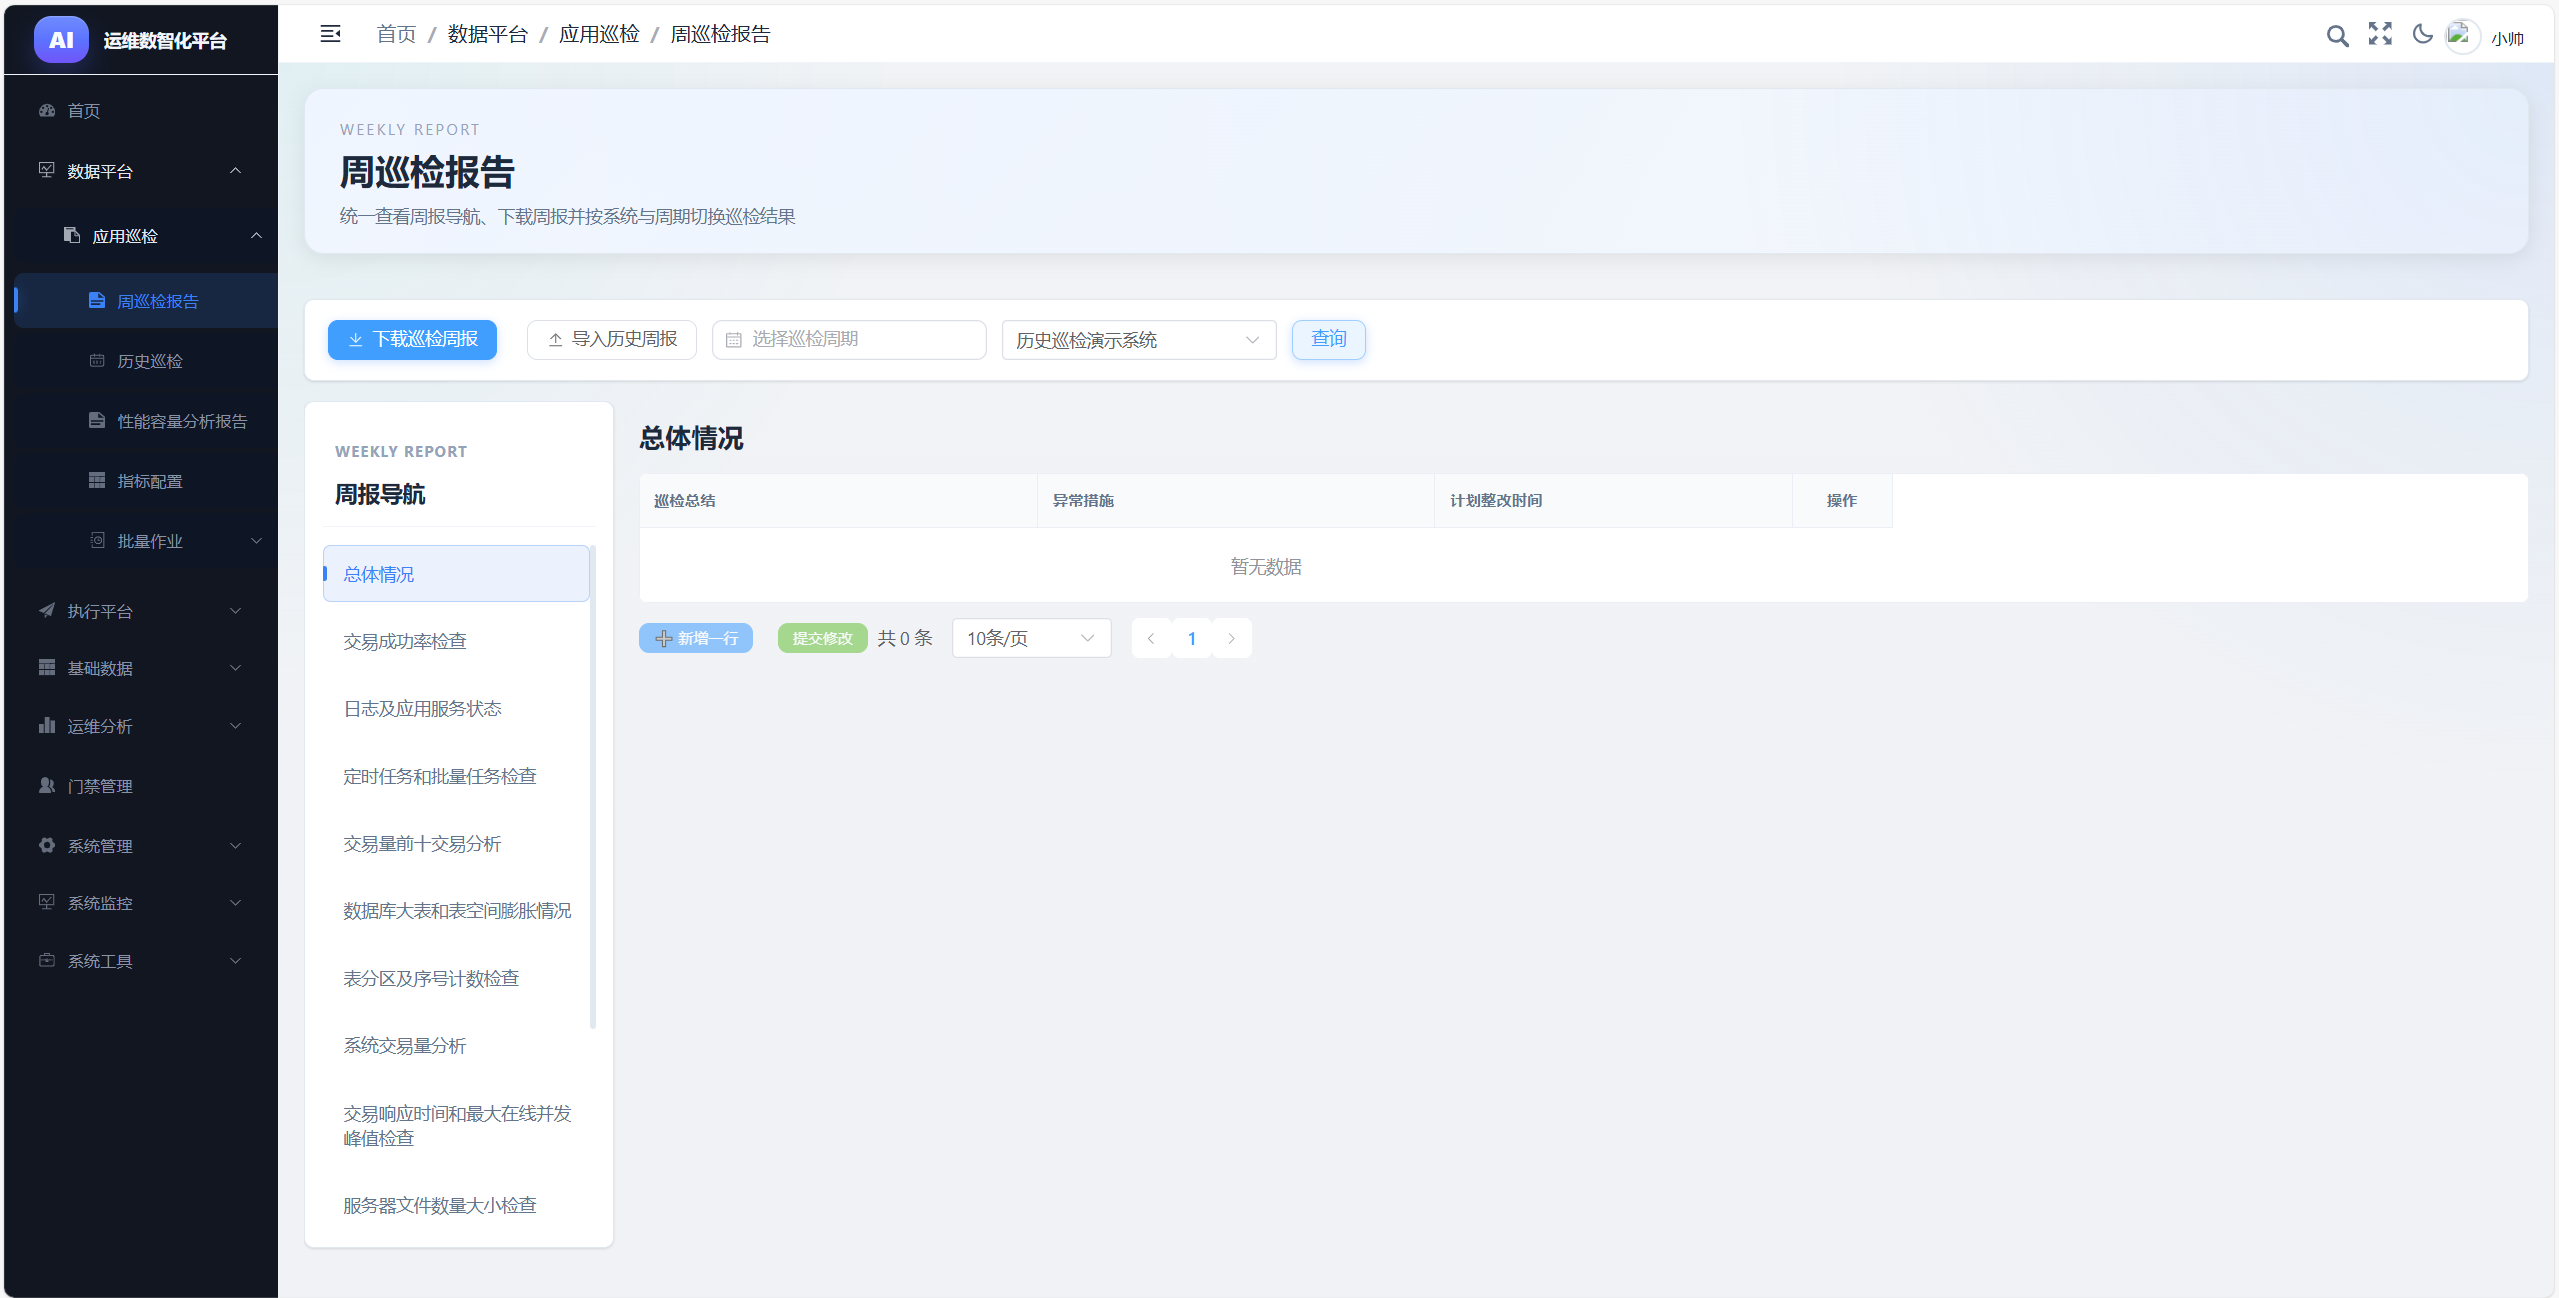Viewport: 2559px width, 1298px height.
Task: Click the 运维分析 bar chart icon
Action: tap(47, 725)
